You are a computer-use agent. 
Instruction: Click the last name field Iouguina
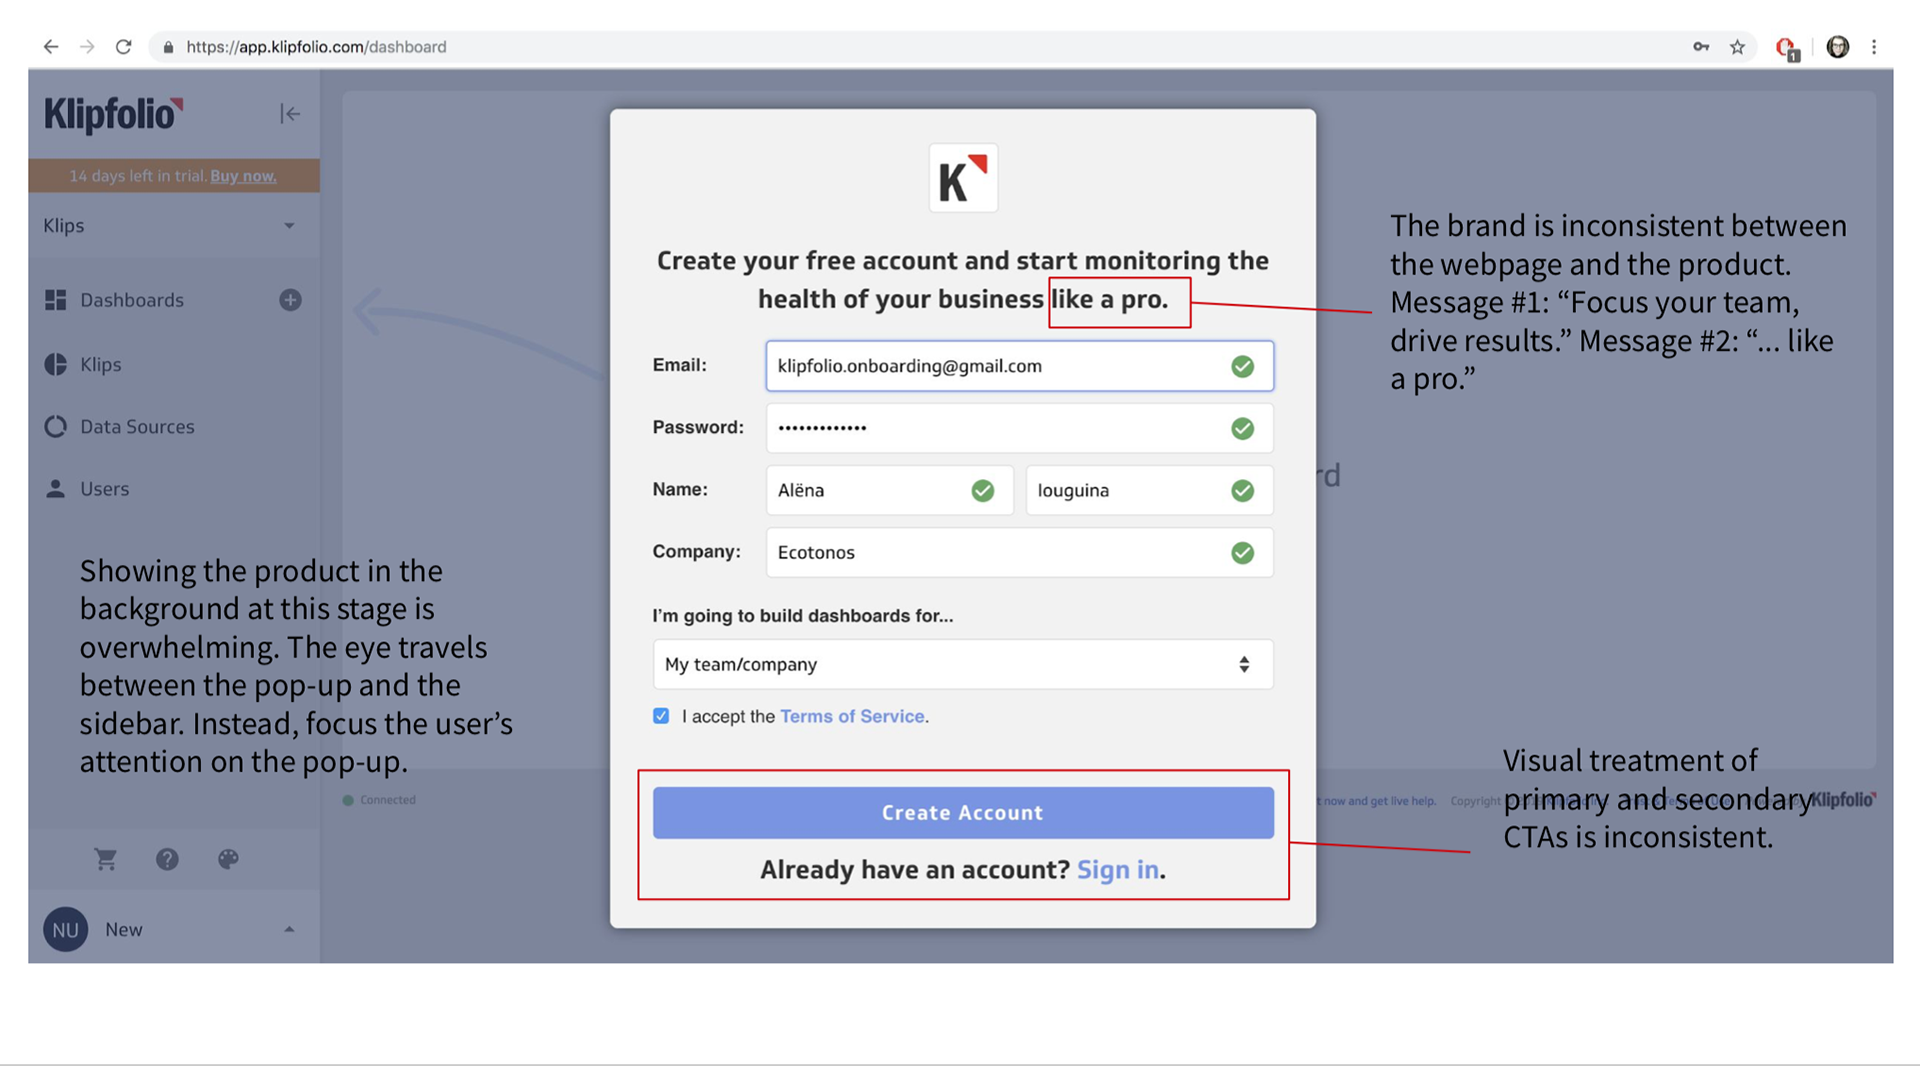1149,490
